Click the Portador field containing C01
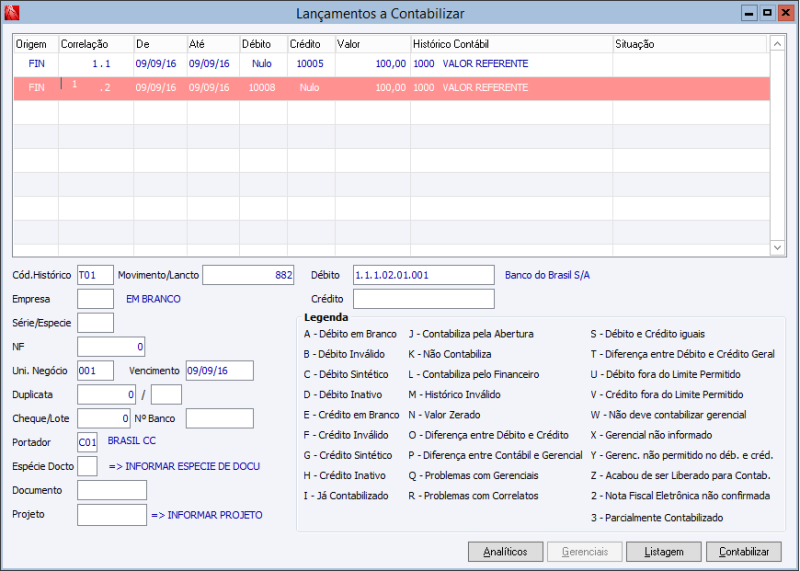 point(87,442)
